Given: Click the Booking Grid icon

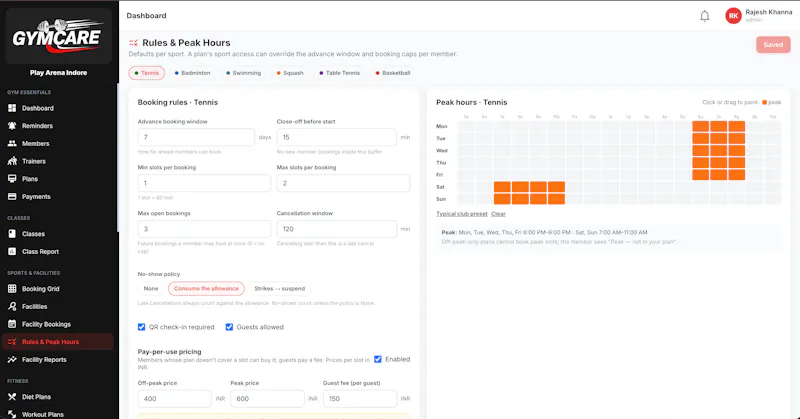Looking at the screenshot, I should pos(12,289).
